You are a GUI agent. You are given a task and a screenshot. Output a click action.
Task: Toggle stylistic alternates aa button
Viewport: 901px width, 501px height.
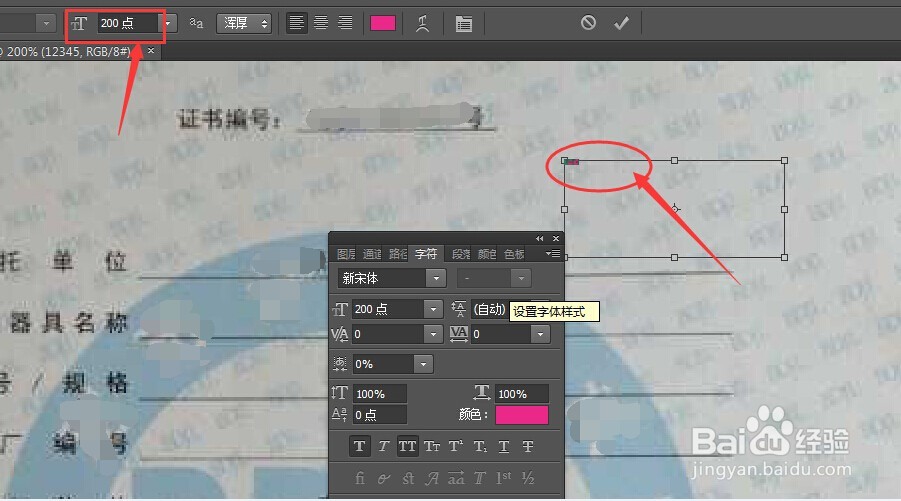click(x=456, y=478)
